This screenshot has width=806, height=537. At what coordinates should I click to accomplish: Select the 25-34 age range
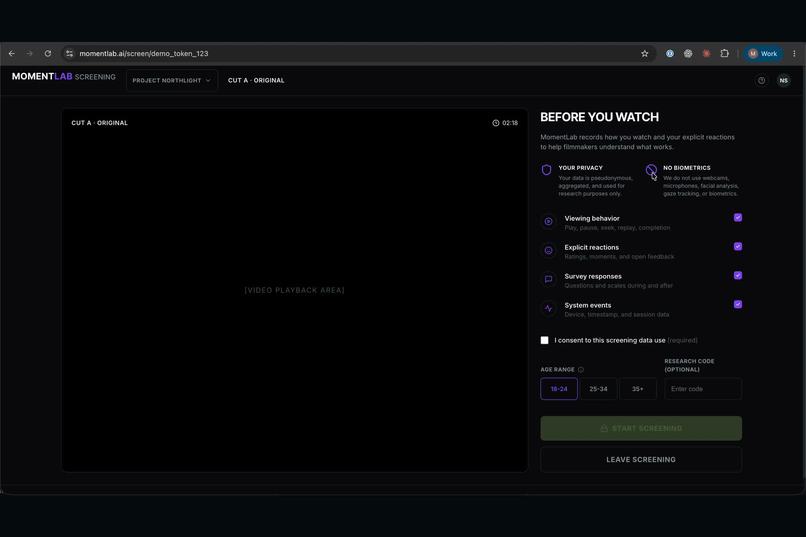tap(598, 388)
